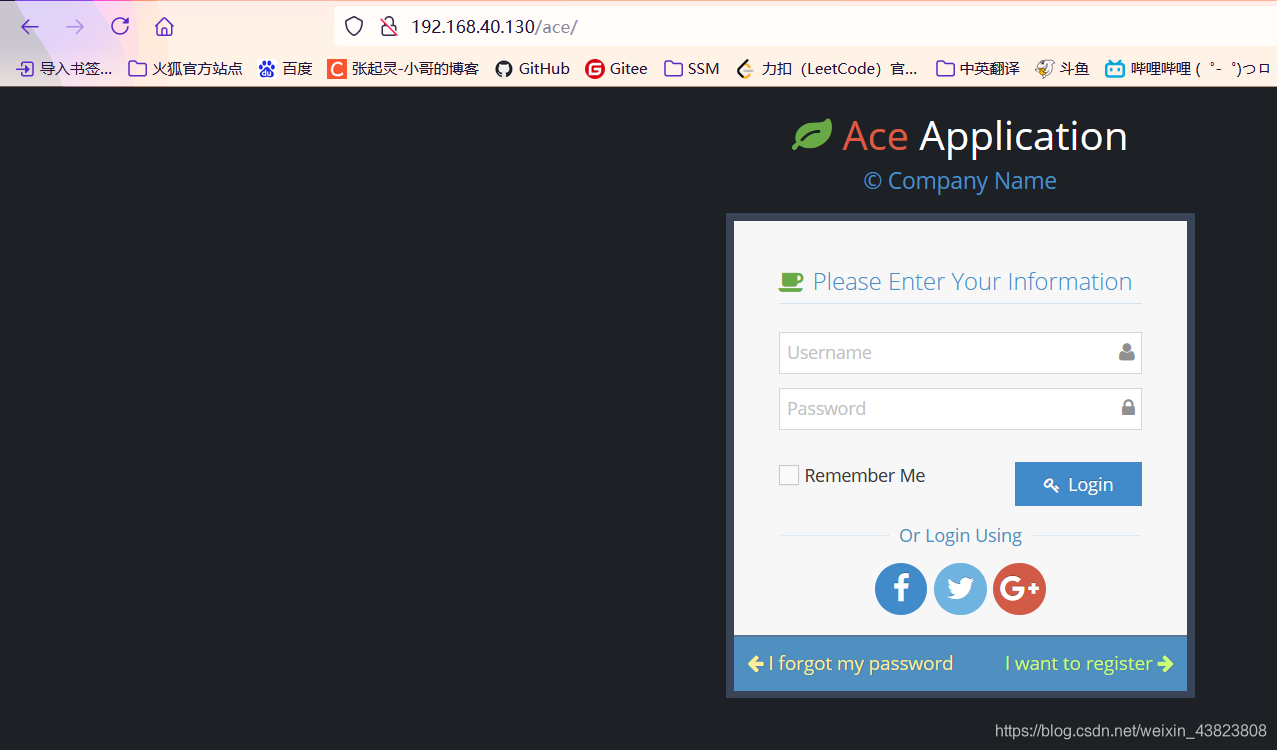This screenshot has height=750, width=1277.
Task: Click the I want to register link
Action: tap(1089, 663)
